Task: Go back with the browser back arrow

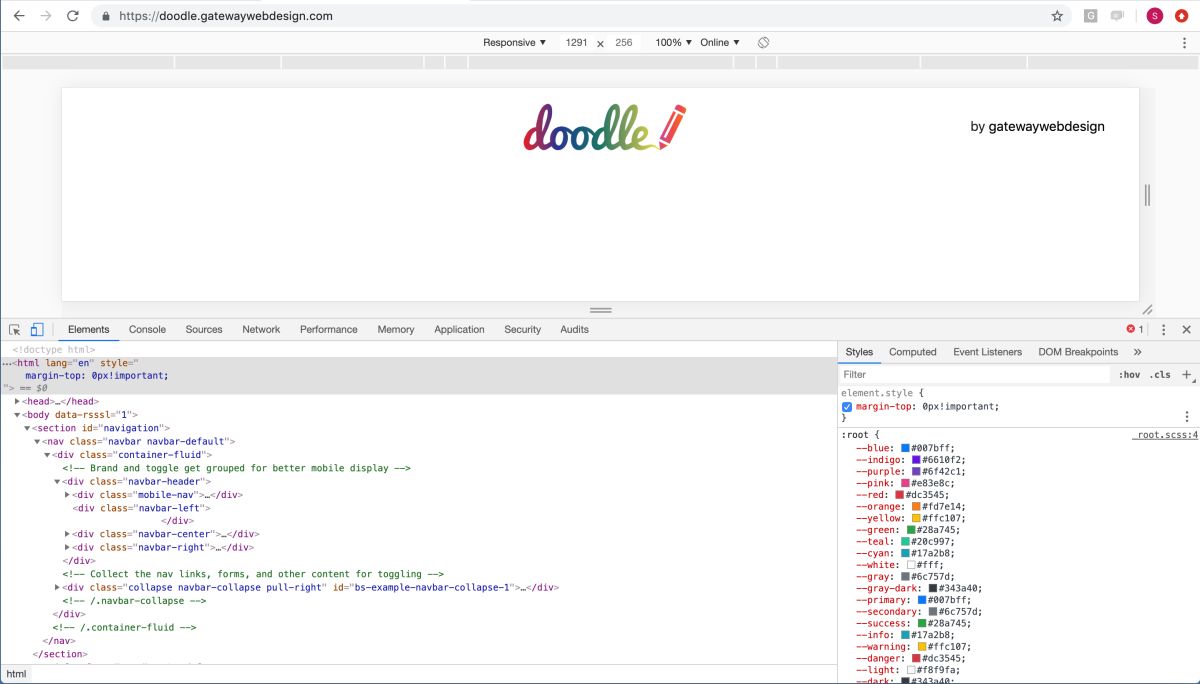Action: tap(18, 16)
